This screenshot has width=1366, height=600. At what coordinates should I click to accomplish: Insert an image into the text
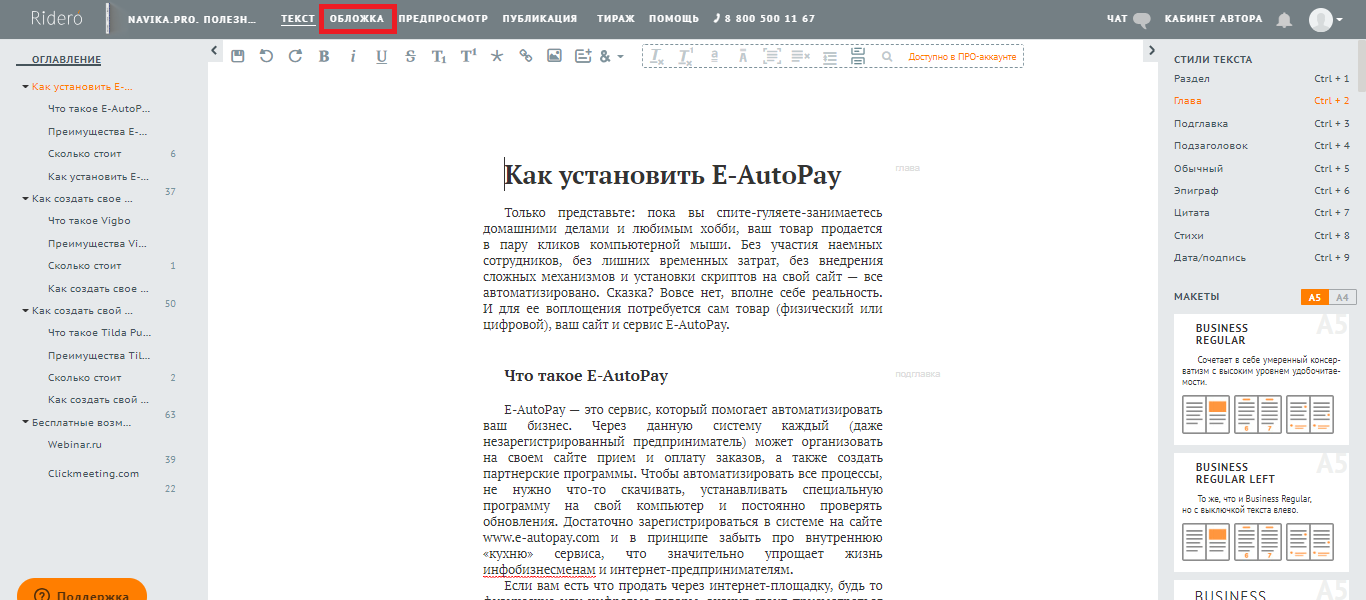pyautogui.click(x=554, y=56)
